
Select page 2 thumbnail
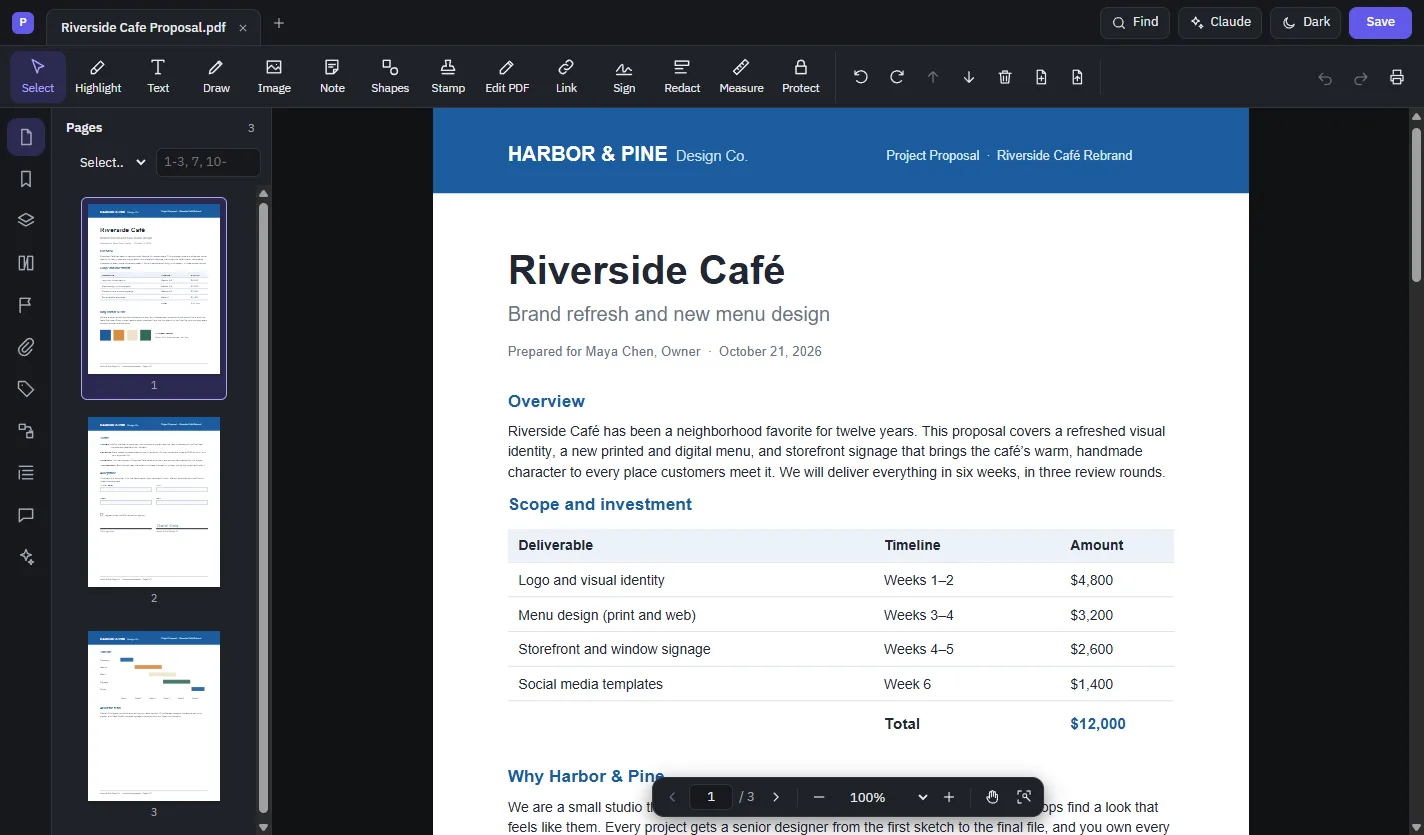tap(154, 502)
